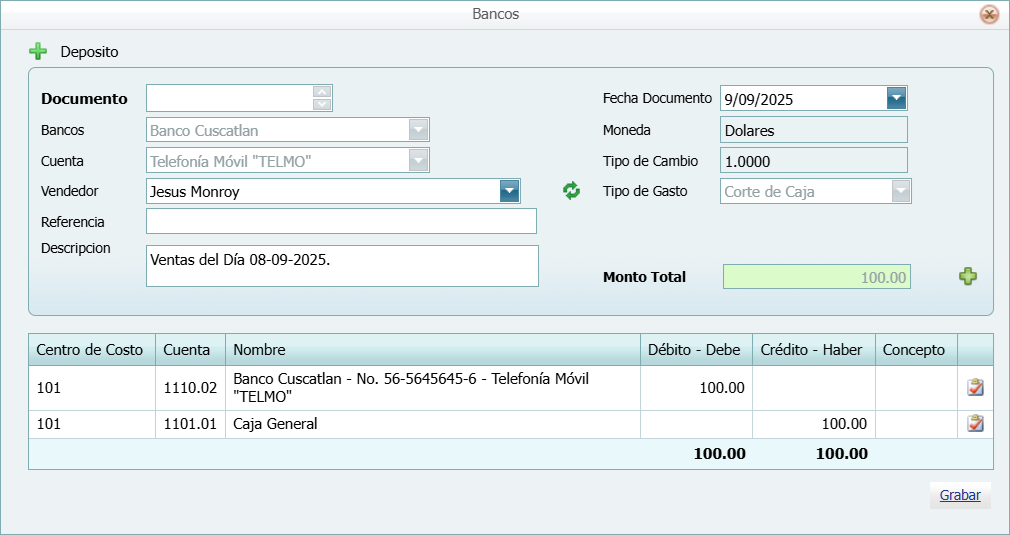Increment the Documento number stepper
The height and width of the screenshot is (535, 1010).
click(x=322, y=92)
